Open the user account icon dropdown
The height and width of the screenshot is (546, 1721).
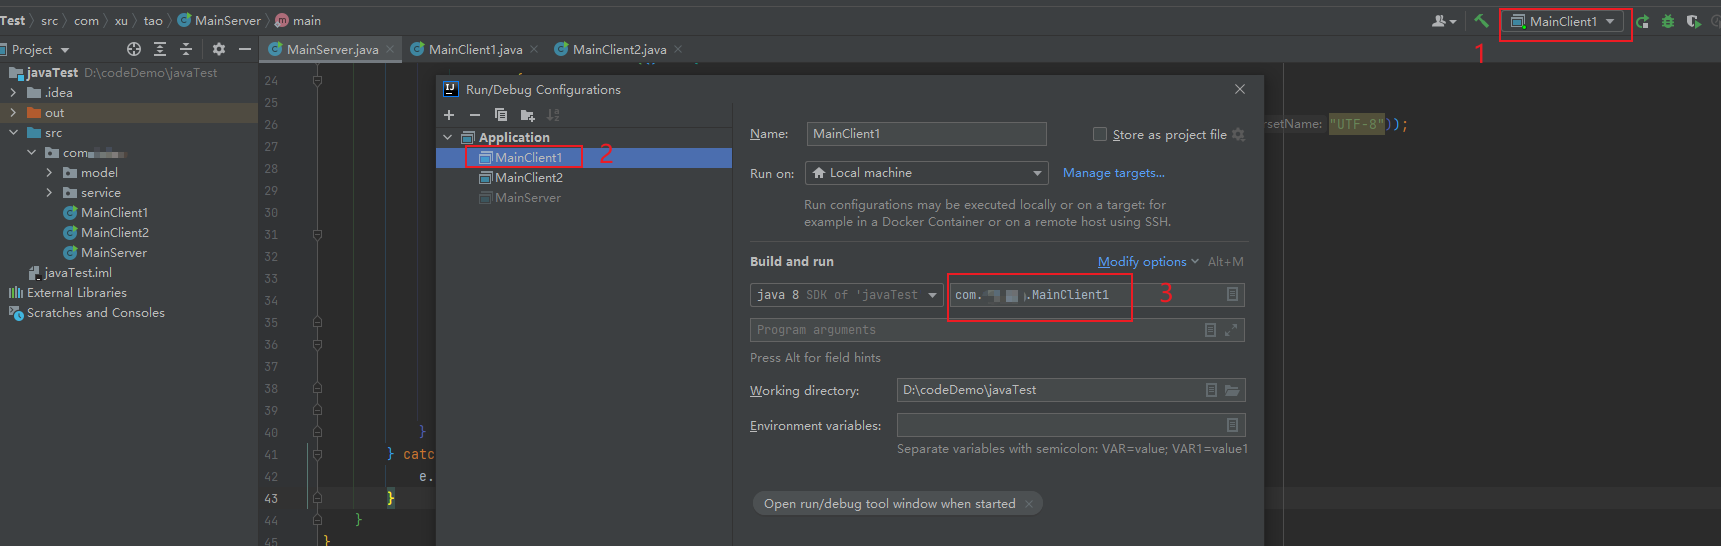1444,21
